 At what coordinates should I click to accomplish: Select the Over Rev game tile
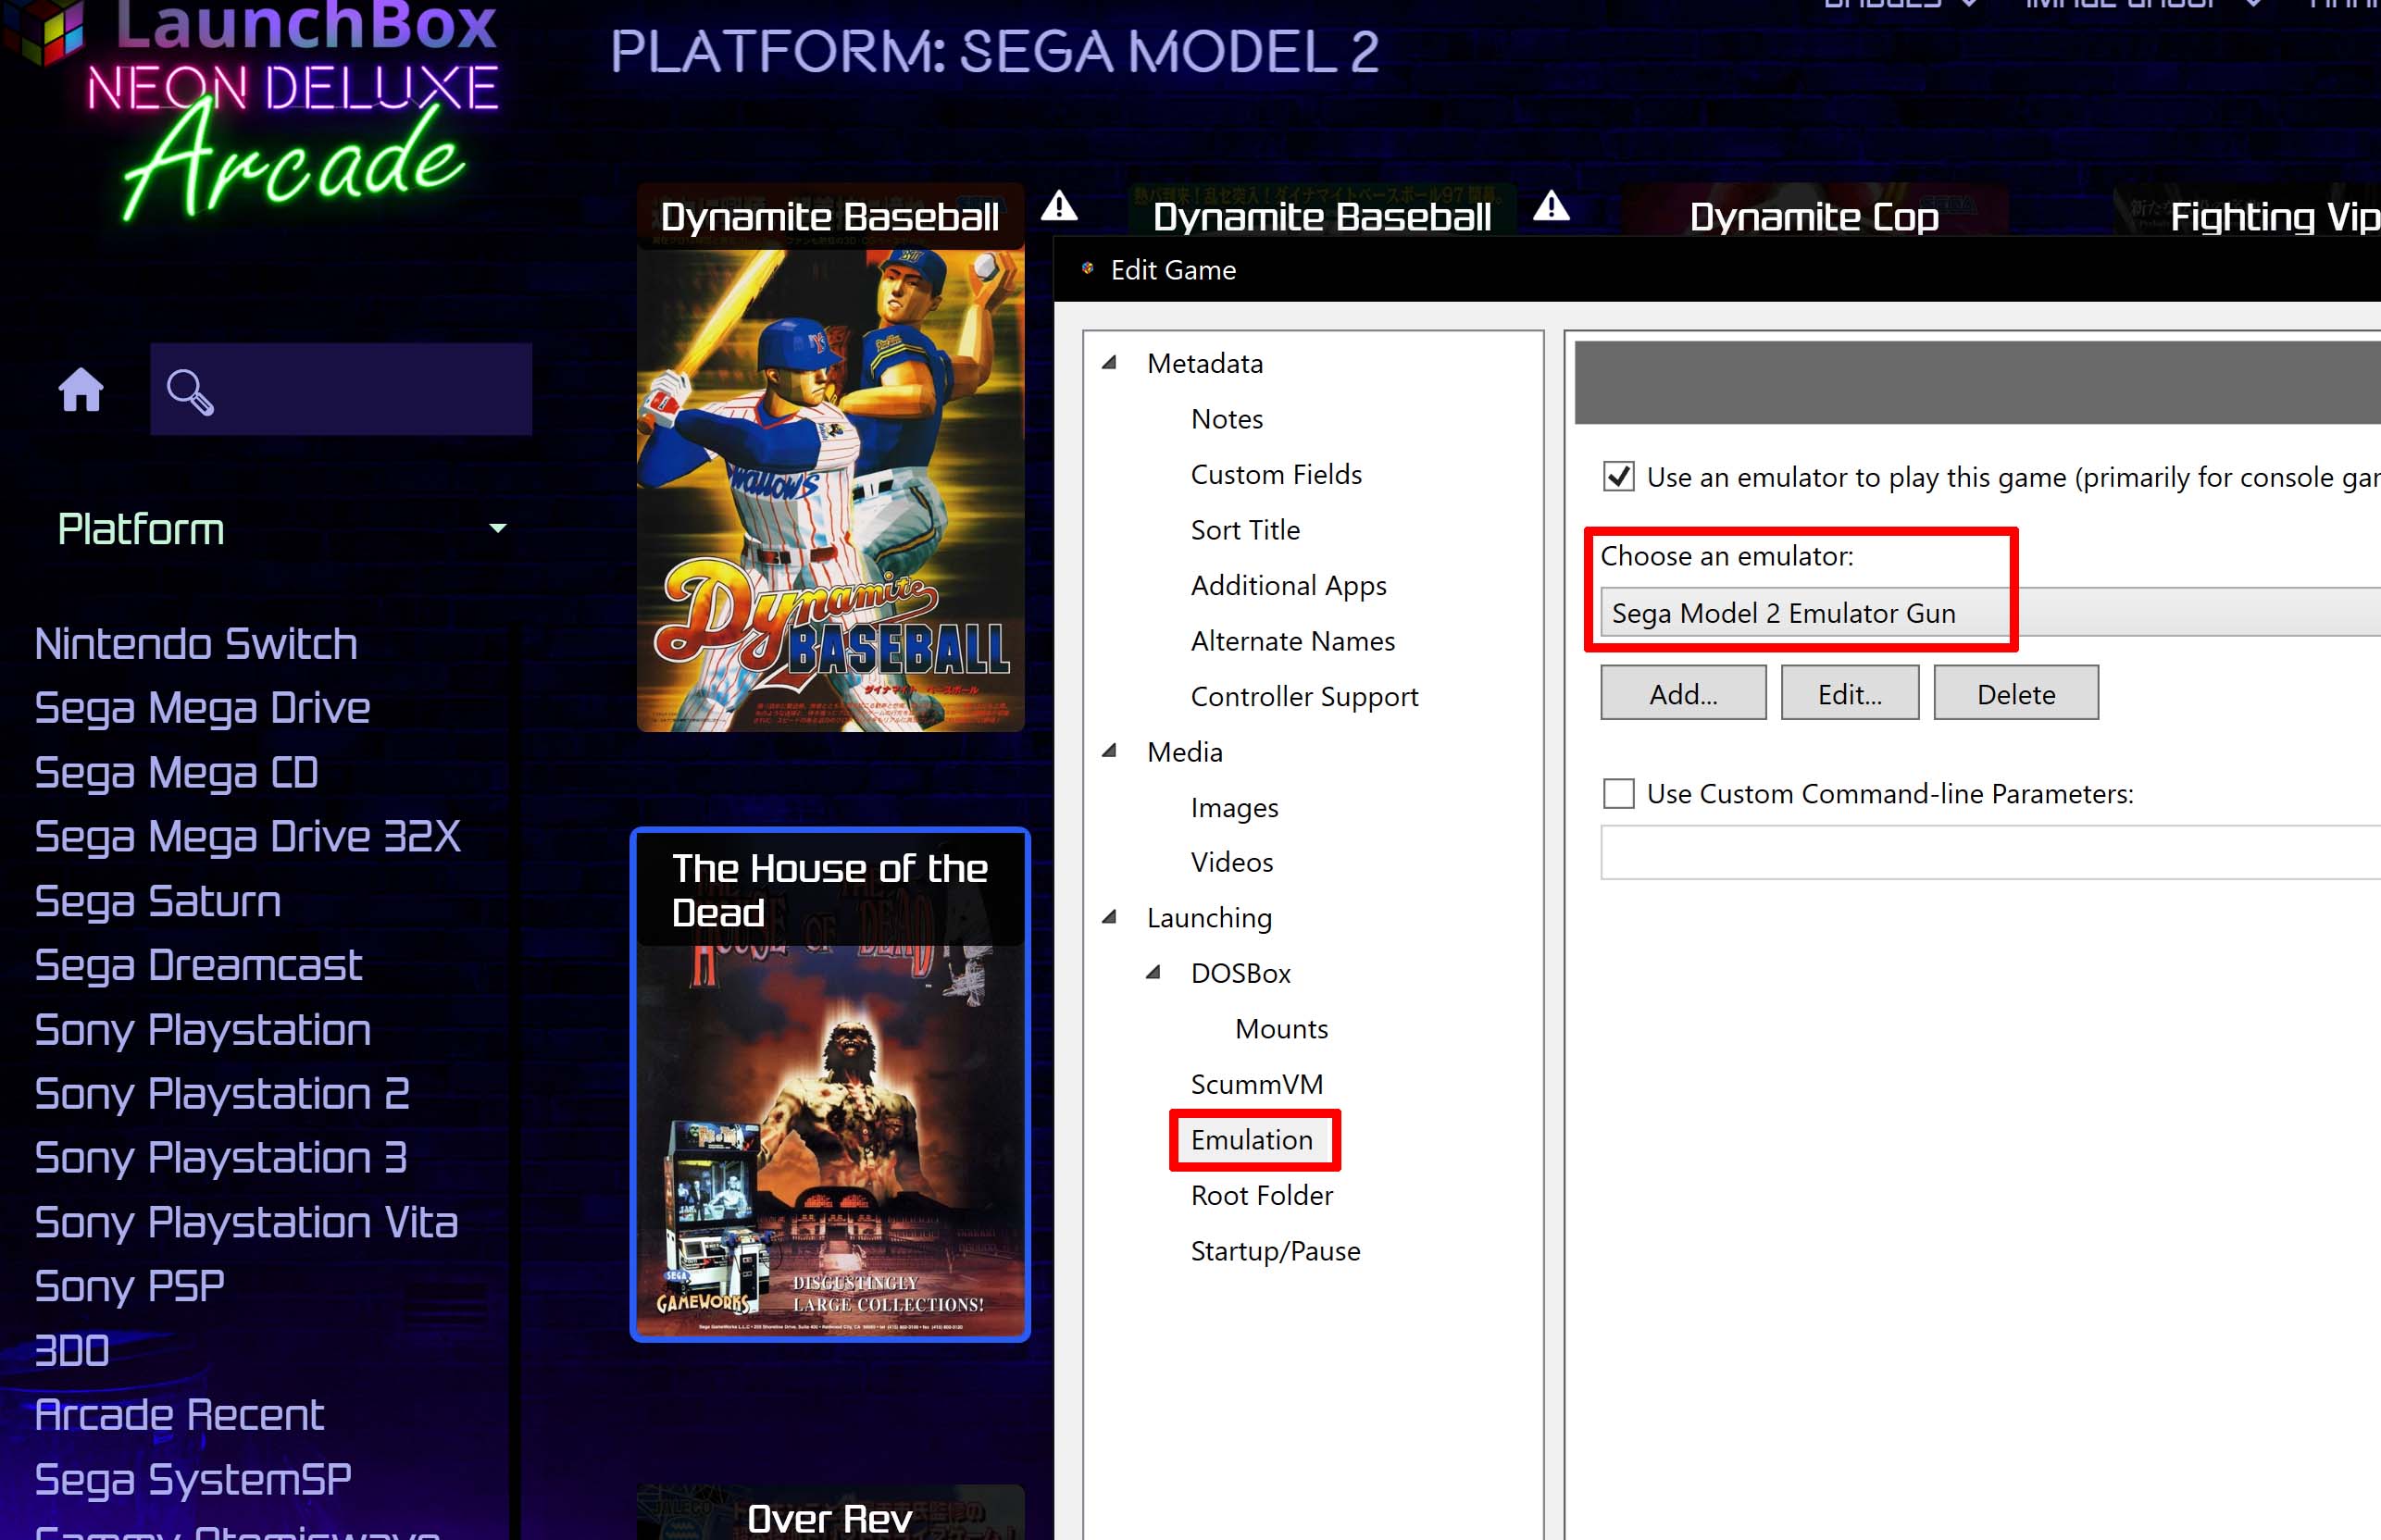tap(830, 1511)
